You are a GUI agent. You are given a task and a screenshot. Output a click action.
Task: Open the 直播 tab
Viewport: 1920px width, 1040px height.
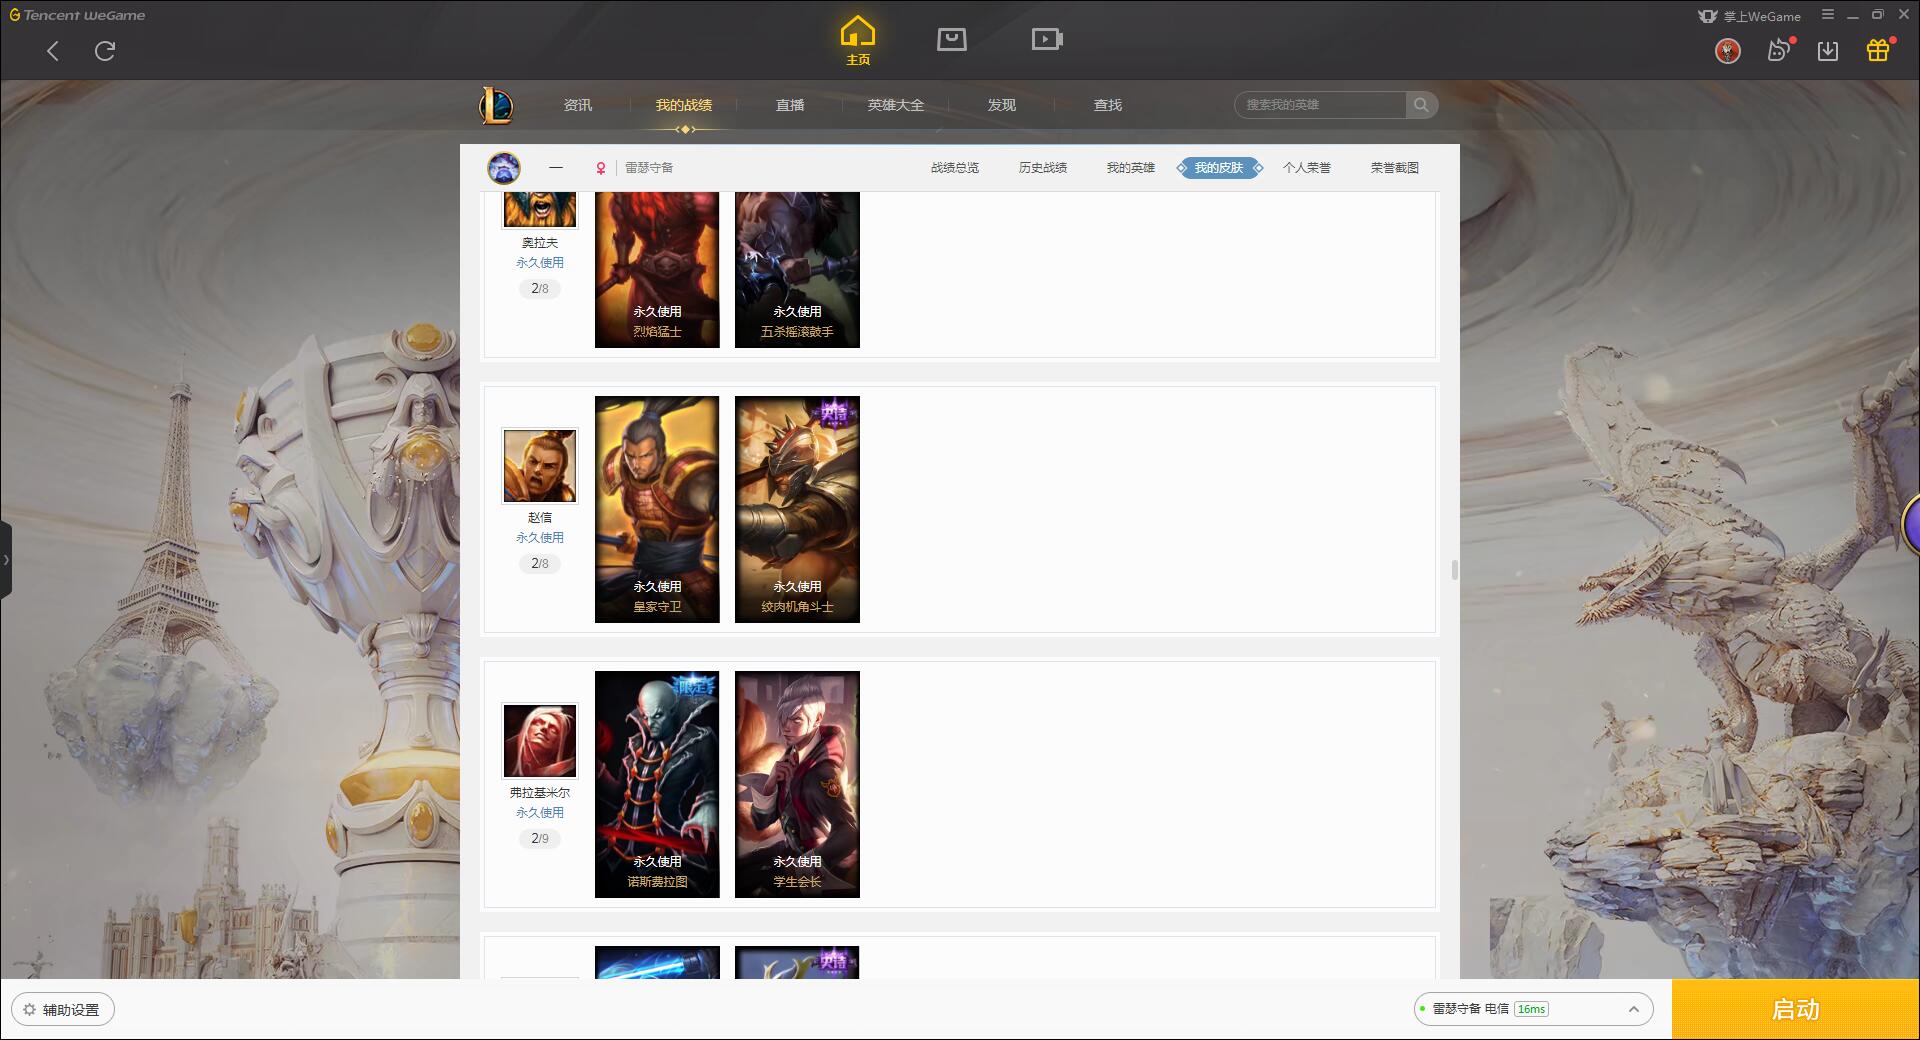(x=790, y=105)
